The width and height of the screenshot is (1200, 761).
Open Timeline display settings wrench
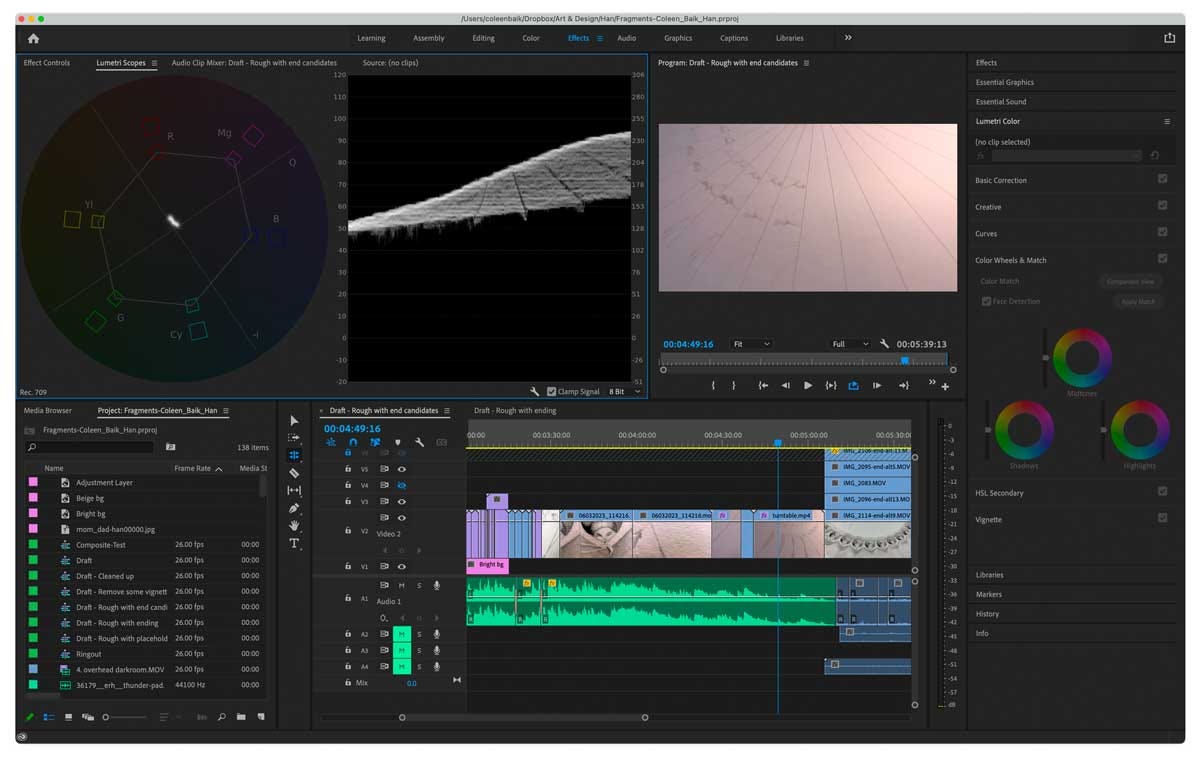click(419, 442)
